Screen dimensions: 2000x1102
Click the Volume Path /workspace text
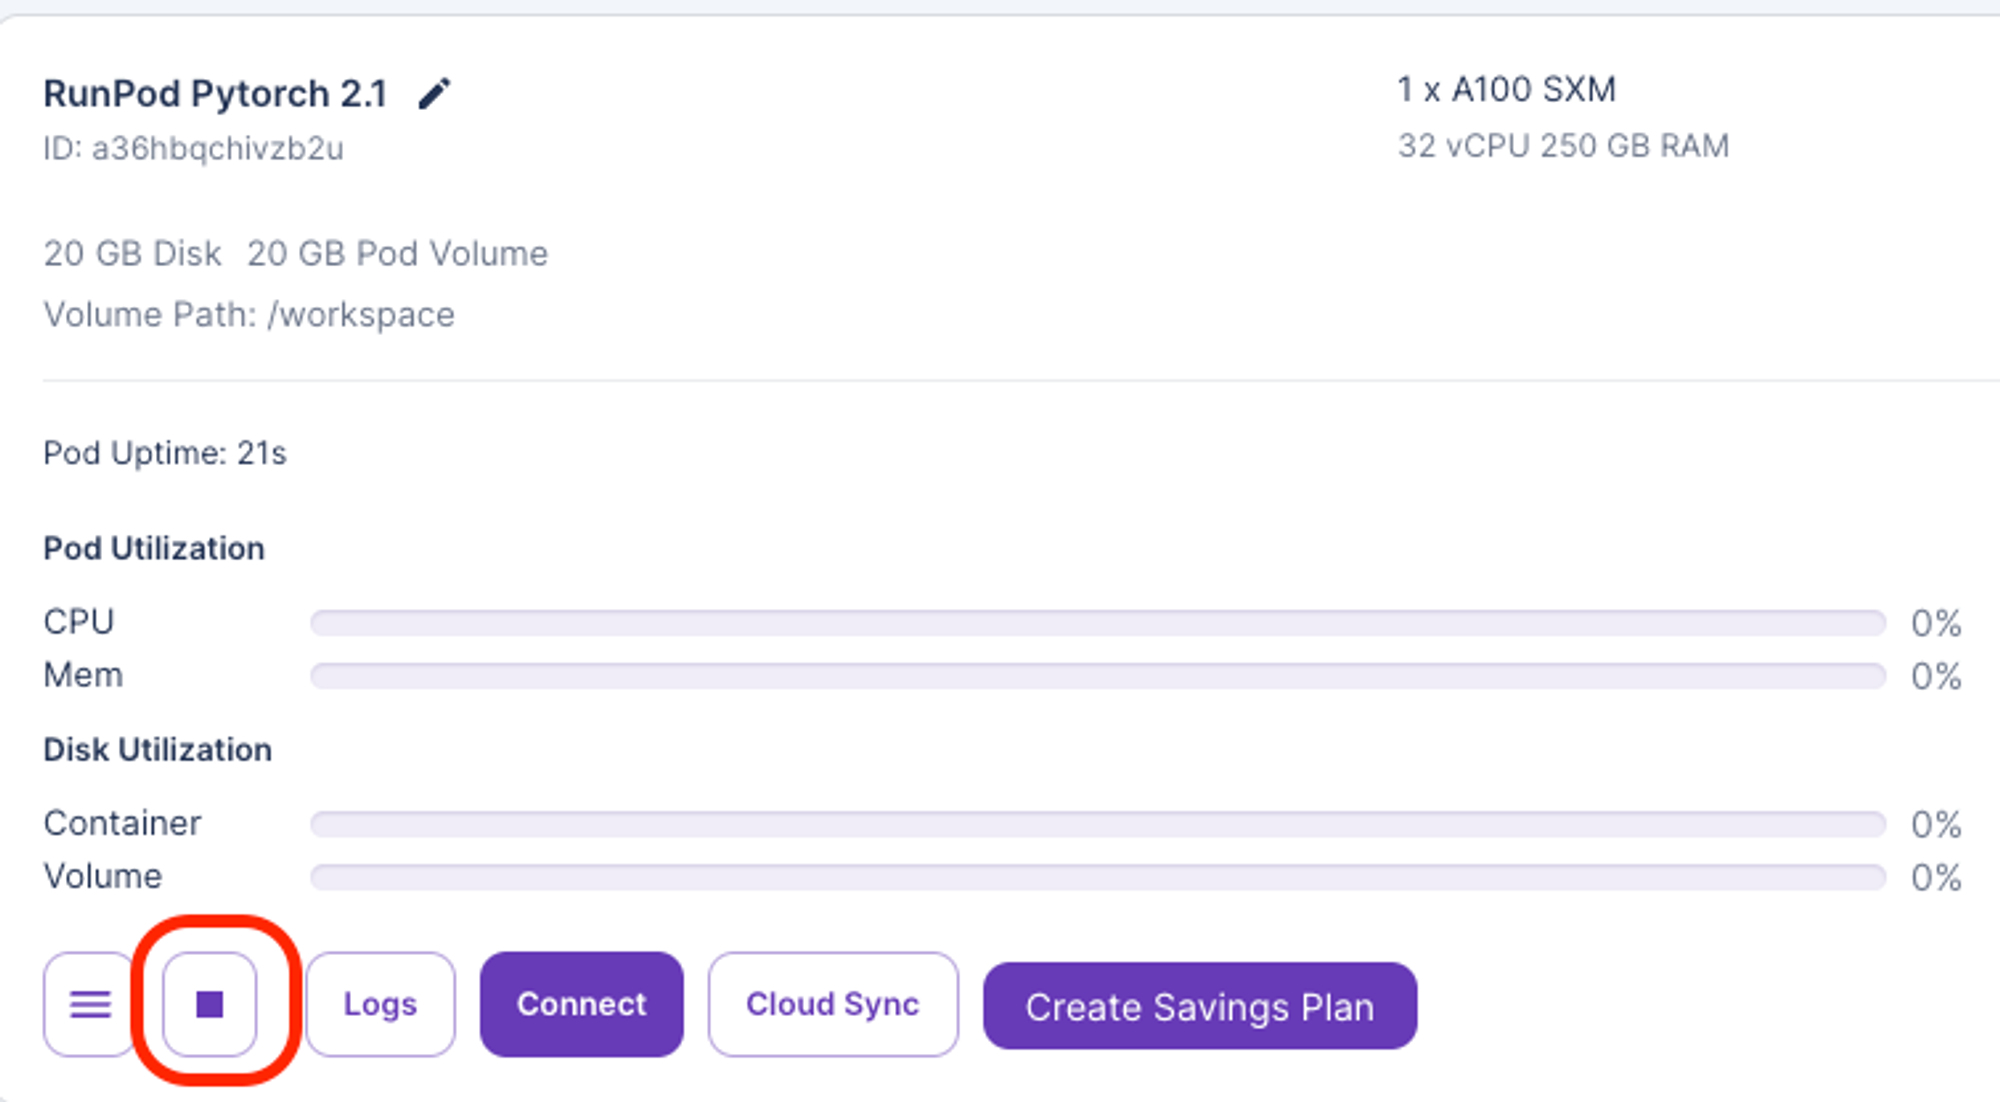(x=249, y=315)
